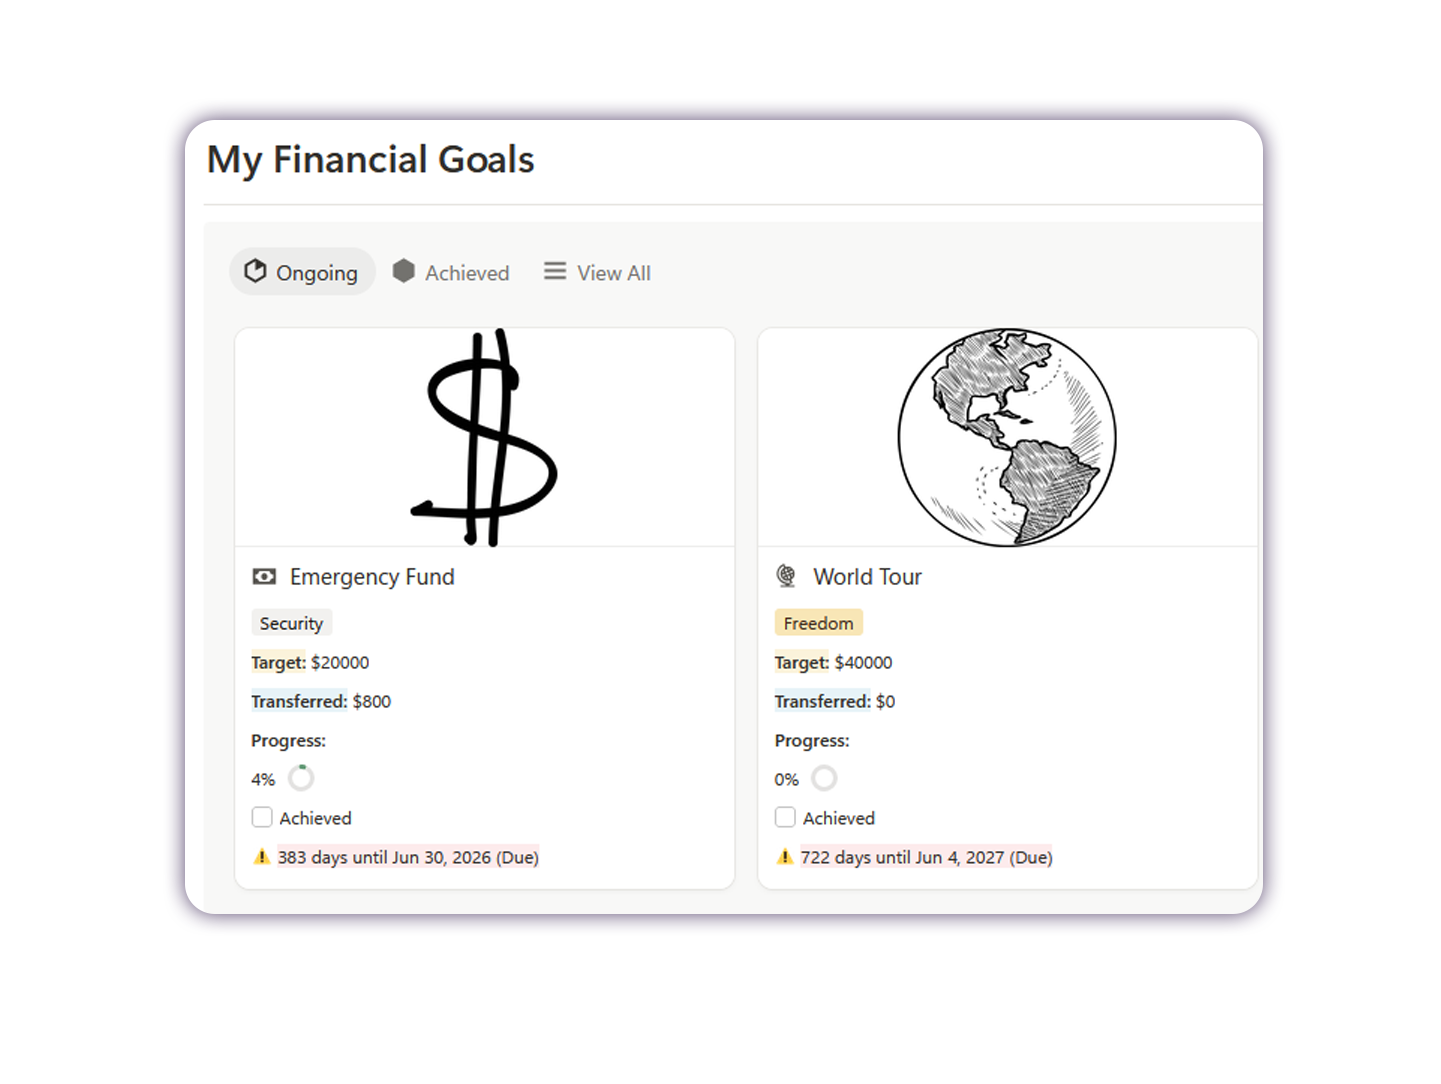The image size is (1441, 1084).
Task: Click the Achieved tab filled hexagon icon
Action: tap(404, 272)
